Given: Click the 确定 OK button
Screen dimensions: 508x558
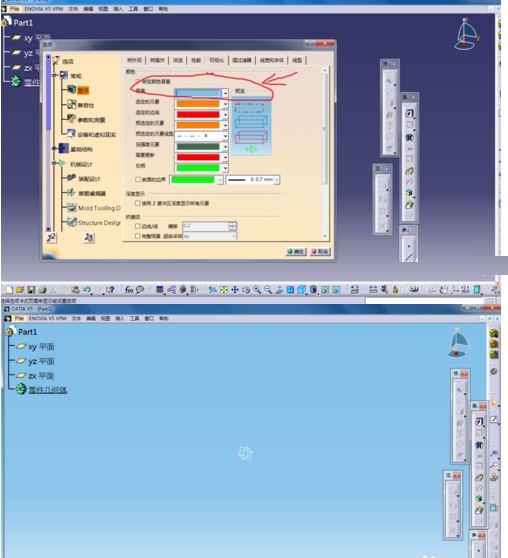Looking at the screenshot, I should tap(296, 252).
